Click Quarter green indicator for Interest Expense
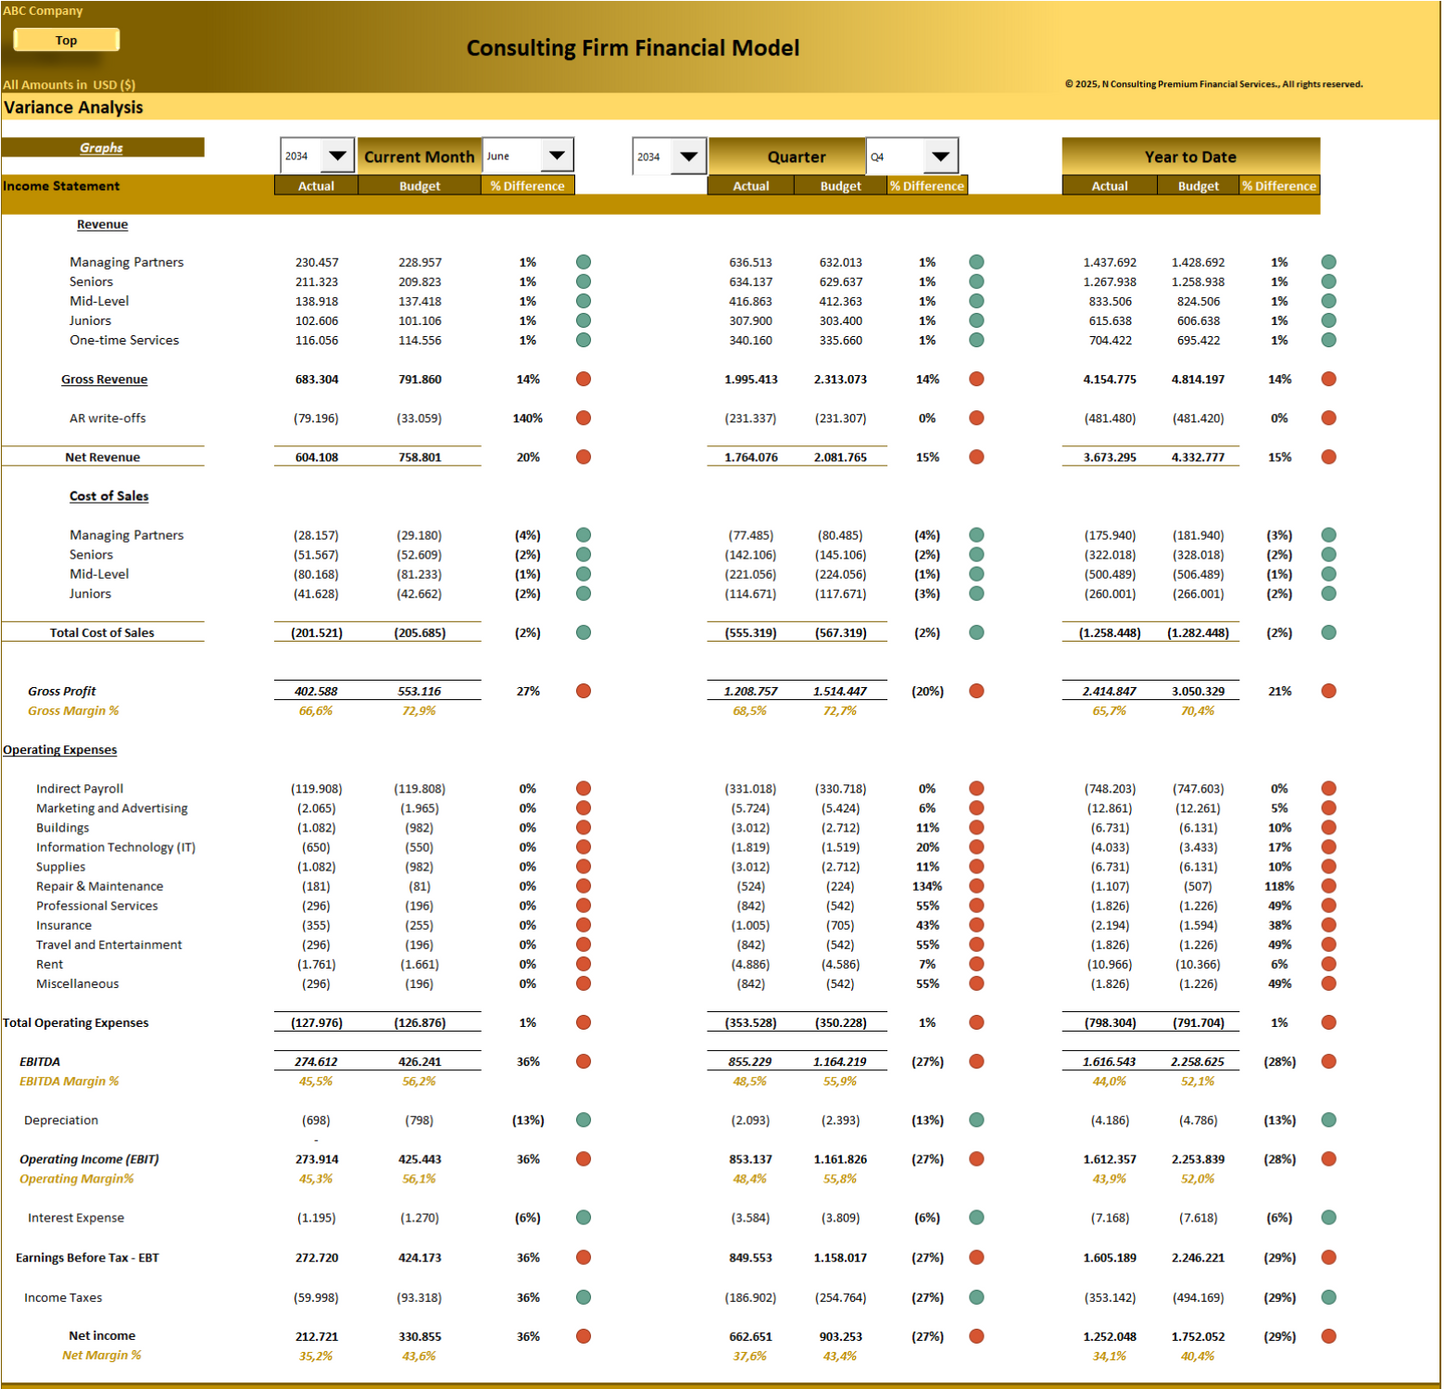 pyautogui.click(x=977, y=1217)
